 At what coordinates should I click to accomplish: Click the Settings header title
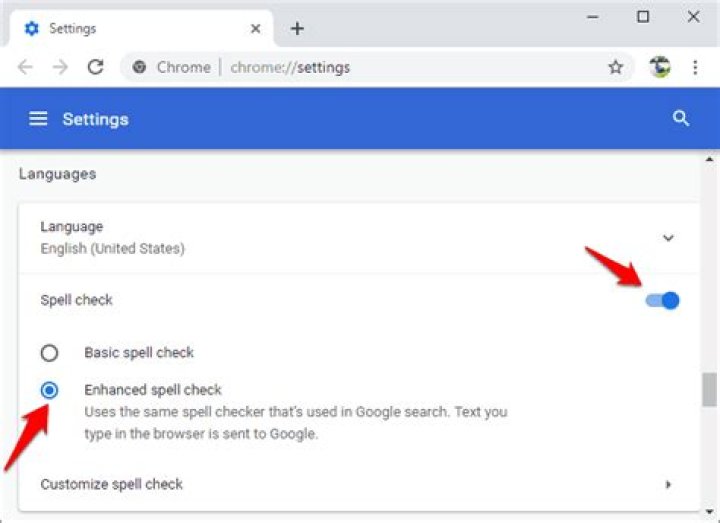(96, 119)
